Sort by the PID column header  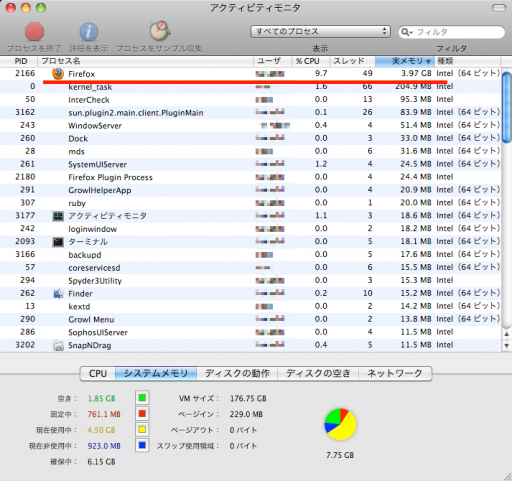19,61
